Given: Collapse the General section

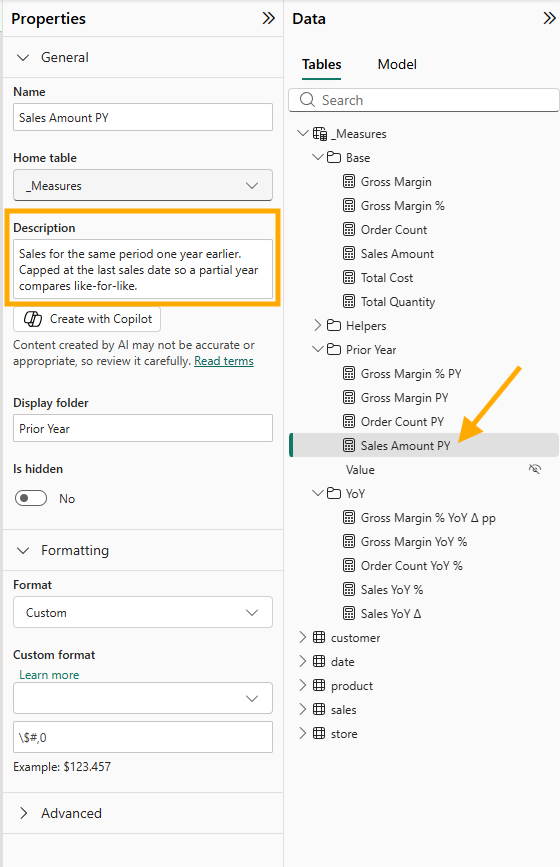Looking at the screenshot, I should pyautogui.click(x=23, y=58).
